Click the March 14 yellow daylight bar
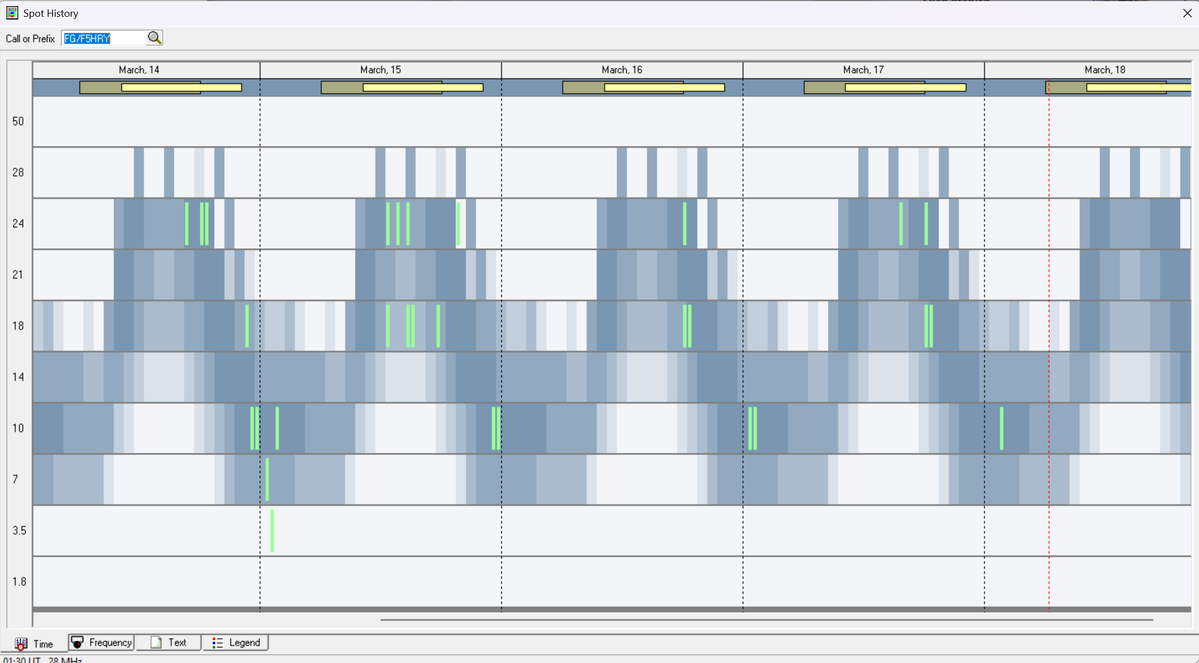Viewport: 1199px width, 663px height. 181,87
